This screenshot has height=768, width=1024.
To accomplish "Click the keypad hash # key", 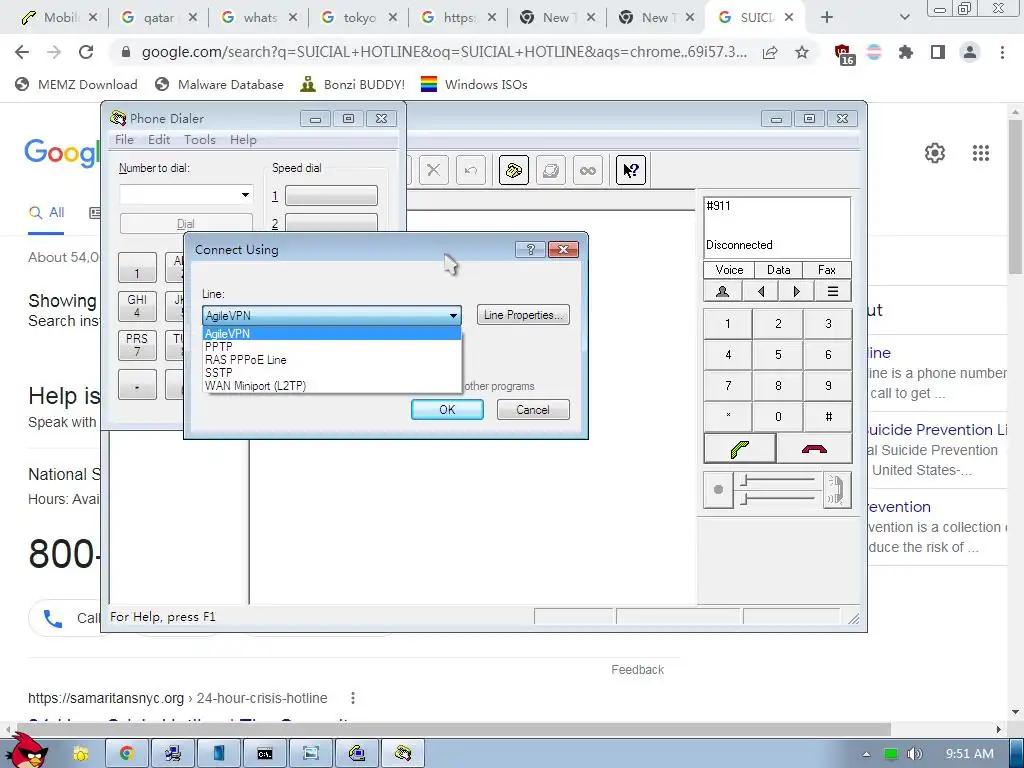I will click(x=828, y=417).
